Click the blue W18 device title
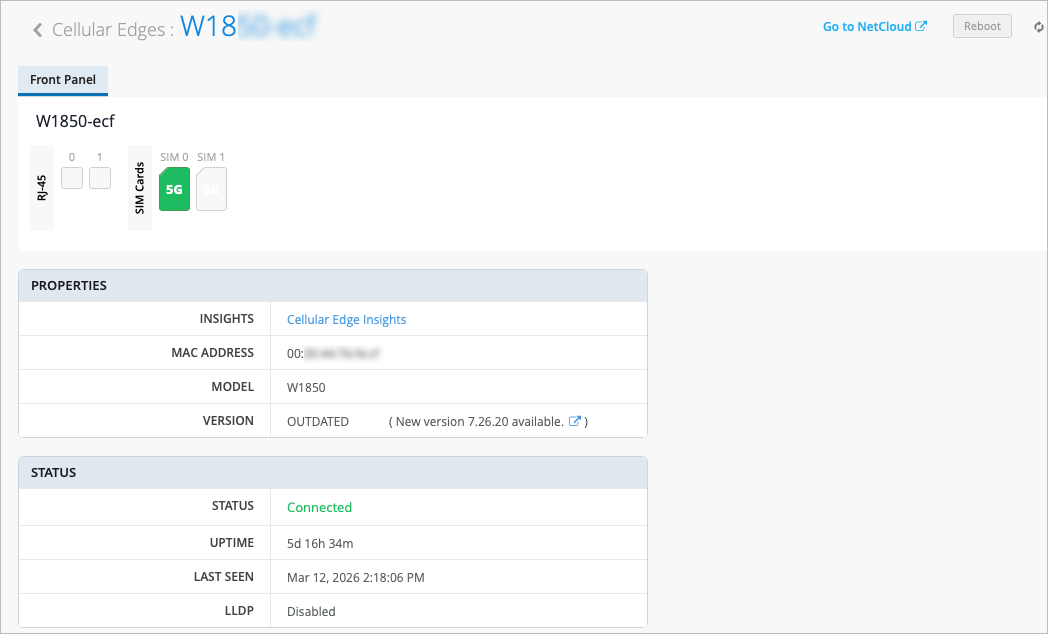The width and height of the screenshot is (1048, 634). [209, 27]
